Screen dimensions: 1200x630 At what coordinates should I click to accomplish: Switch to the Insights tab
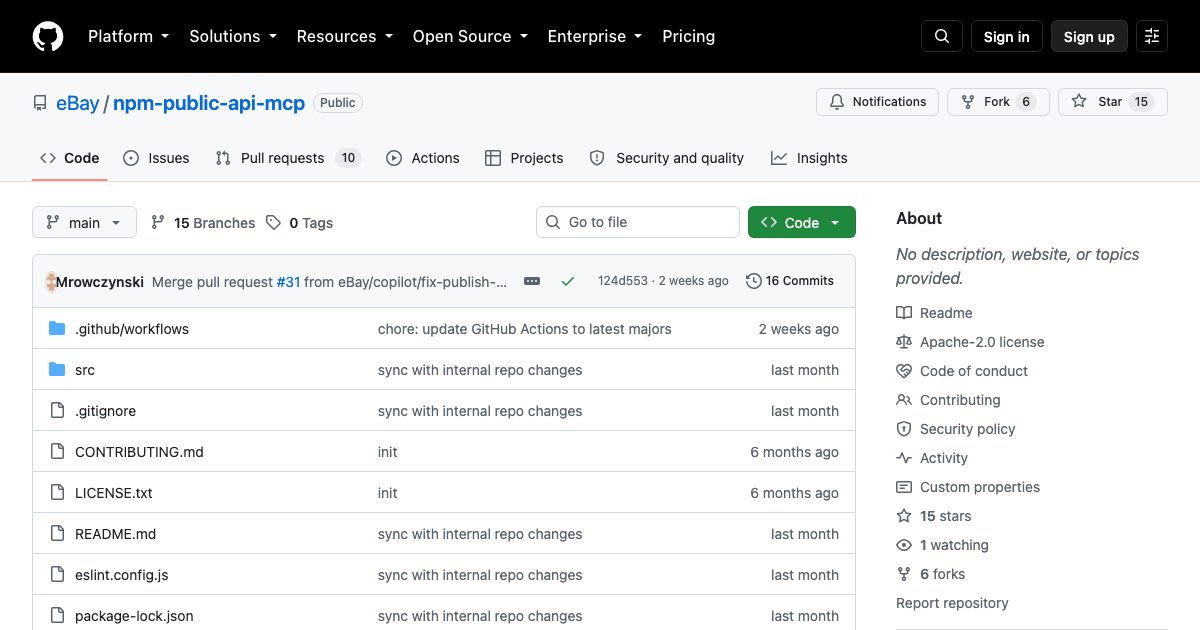click(x=809, y=158)
